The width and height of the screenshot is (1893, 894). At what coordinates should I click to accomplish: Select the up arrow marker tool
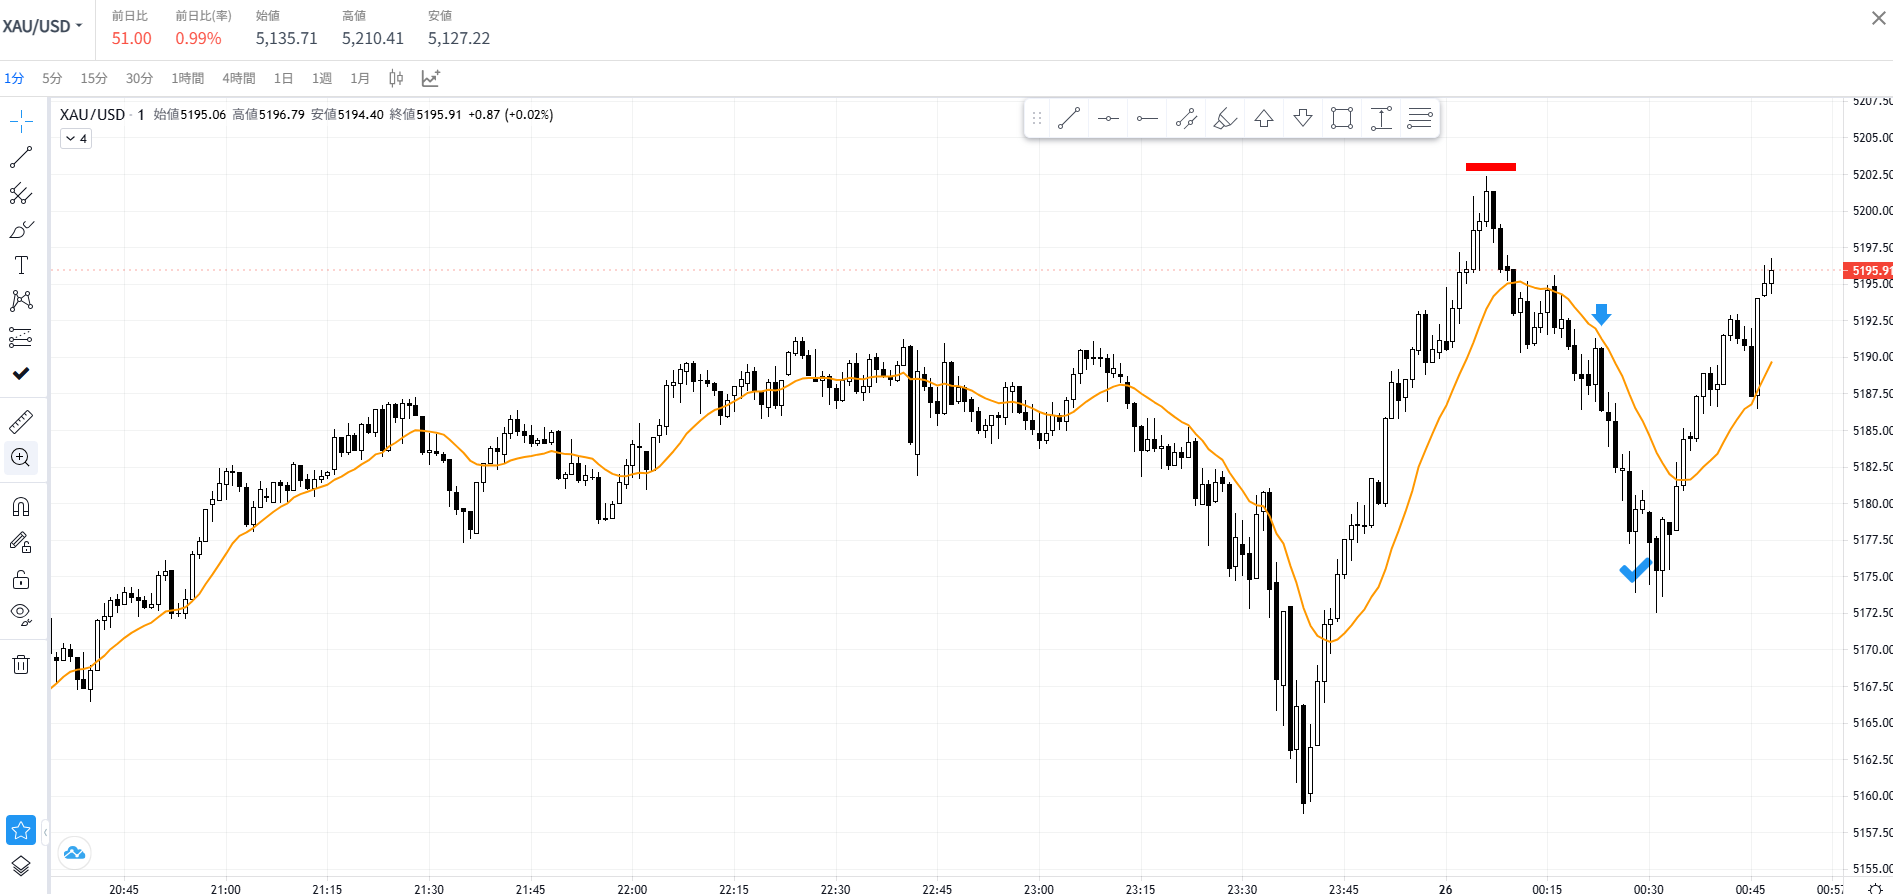[x=1264, y=119]
